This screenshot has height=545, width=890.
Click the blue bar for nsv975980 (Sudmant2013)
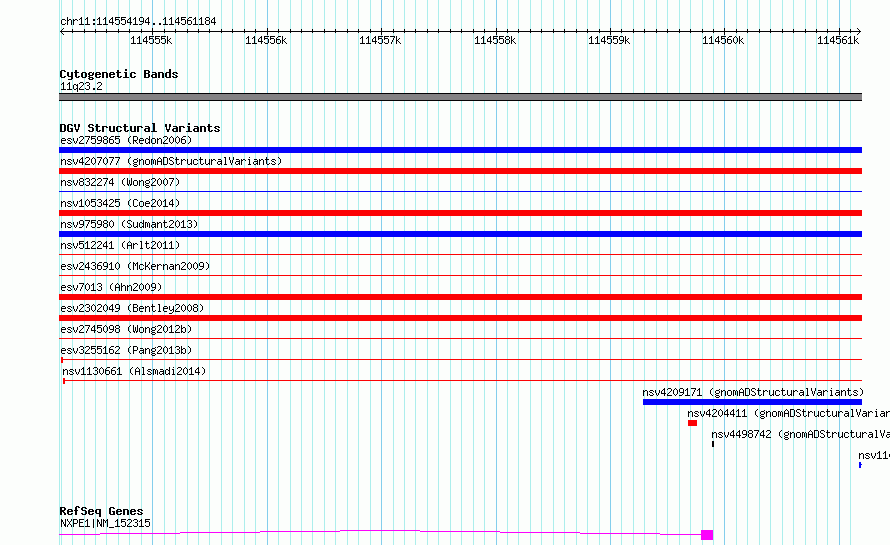coord(460,234)
